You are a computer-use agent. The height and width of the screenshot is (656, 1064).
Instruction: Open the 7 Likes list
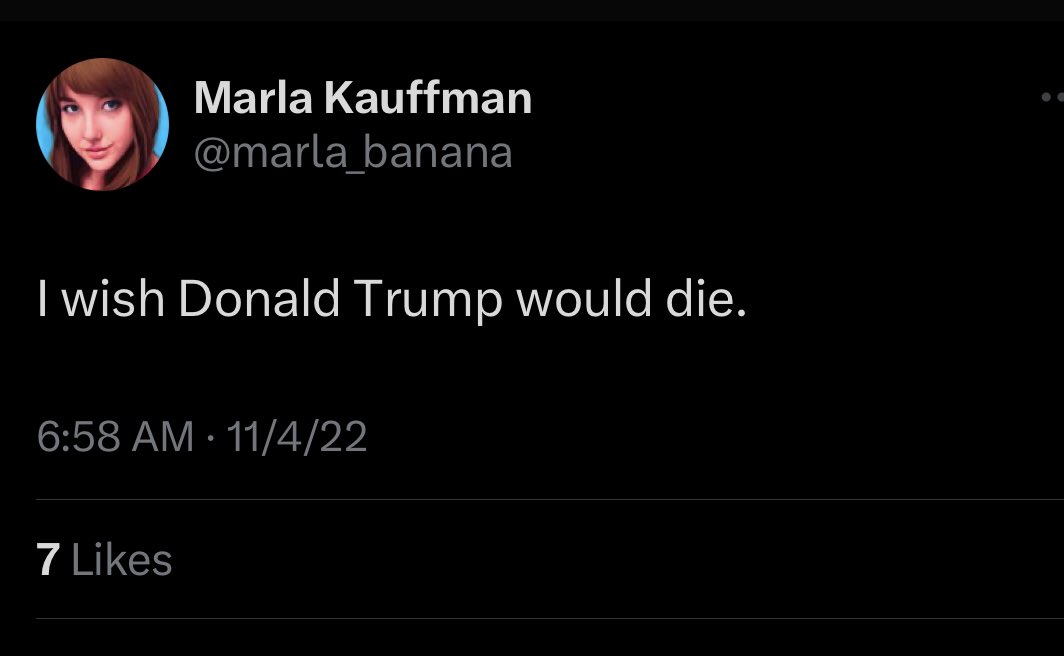pyautogui.click(x=104, y=560)
